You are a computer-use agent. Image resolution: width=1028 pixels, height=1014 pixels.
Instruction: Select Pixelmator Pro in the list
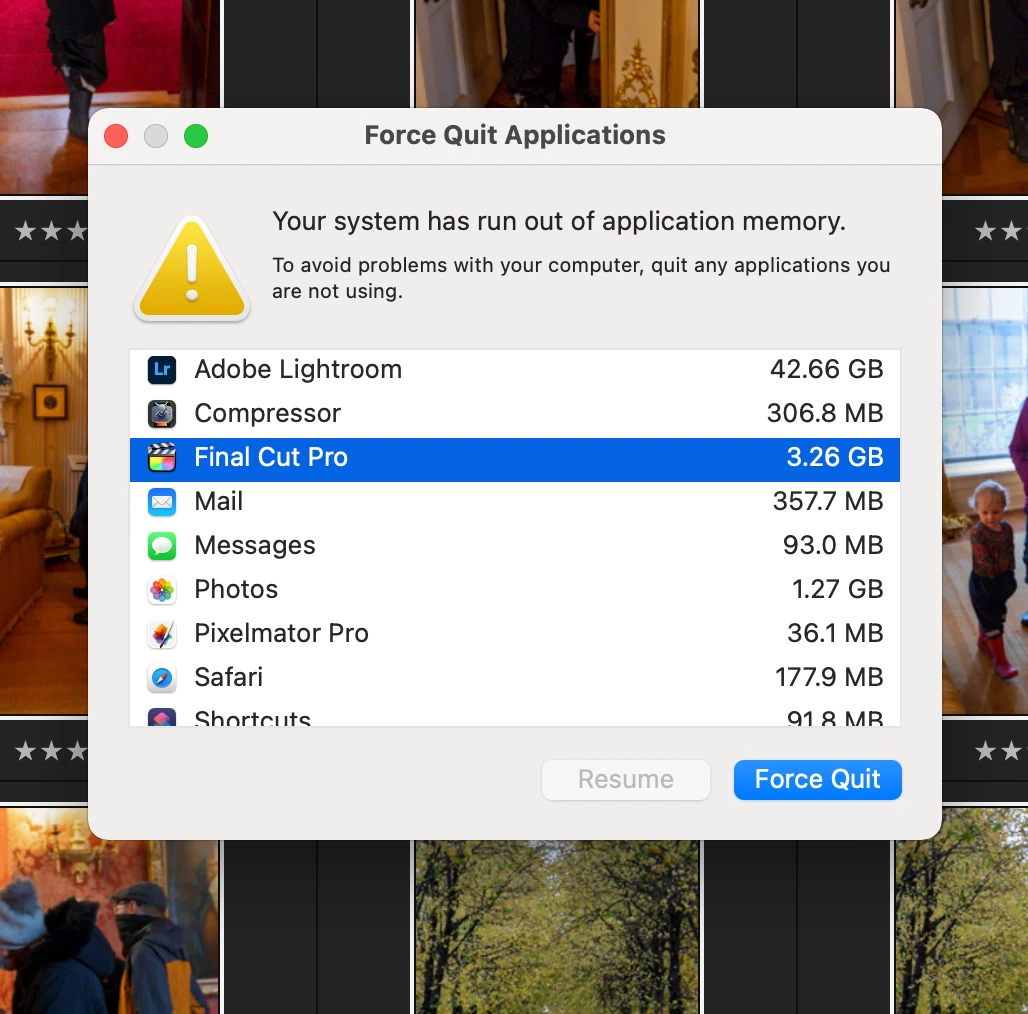point(515,634)
